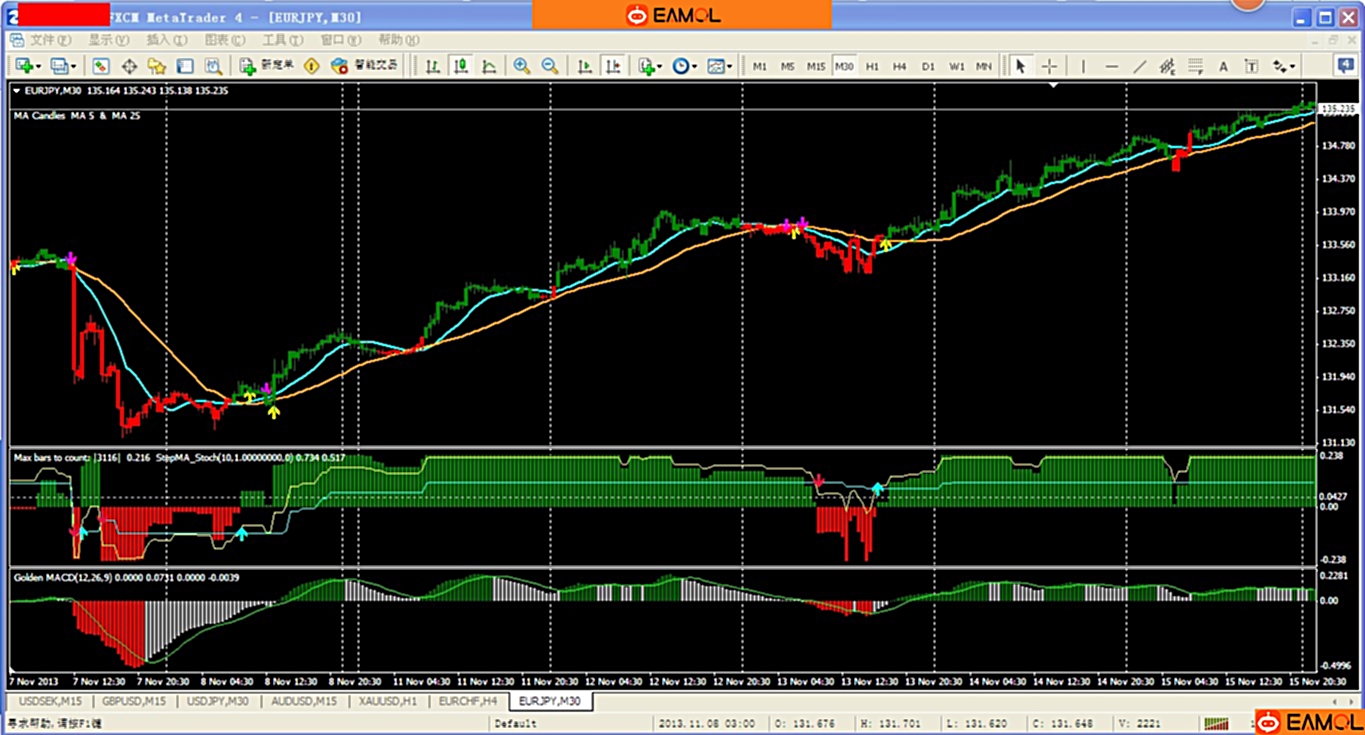Screen dimensions: 1365x735
Task: Open the Profiles toolbar icon
Action: [x=59, y=66]
